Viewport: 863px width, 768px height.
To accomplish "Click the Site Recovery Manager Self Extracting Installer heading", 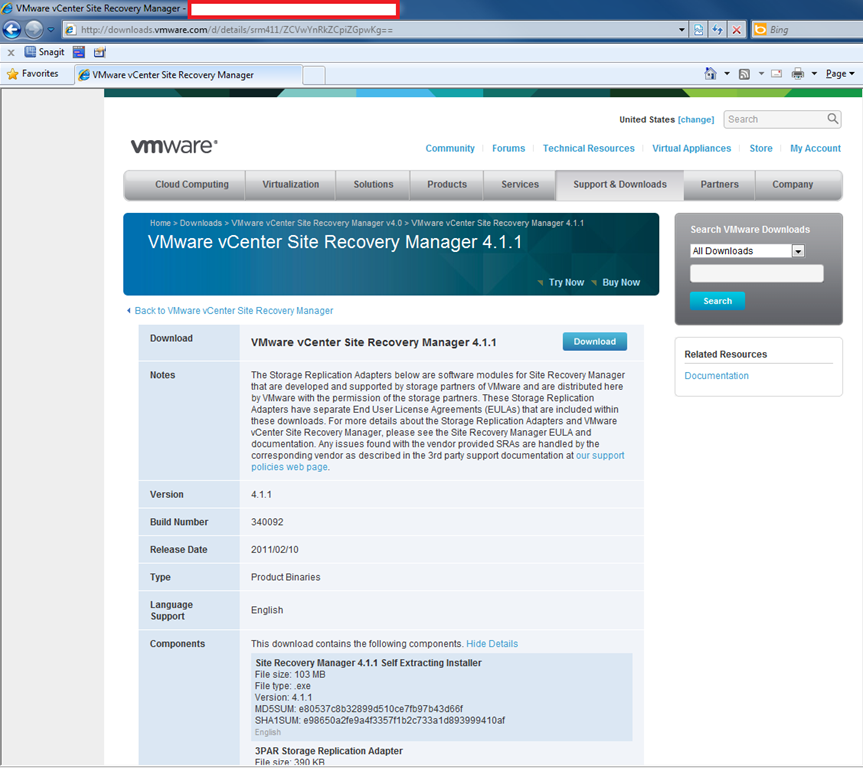I will point(368,663).
